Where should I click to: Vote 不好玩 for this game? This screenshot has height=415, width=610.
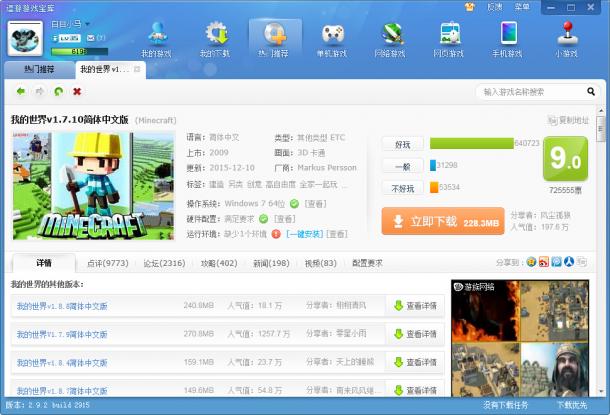point(403,189)
